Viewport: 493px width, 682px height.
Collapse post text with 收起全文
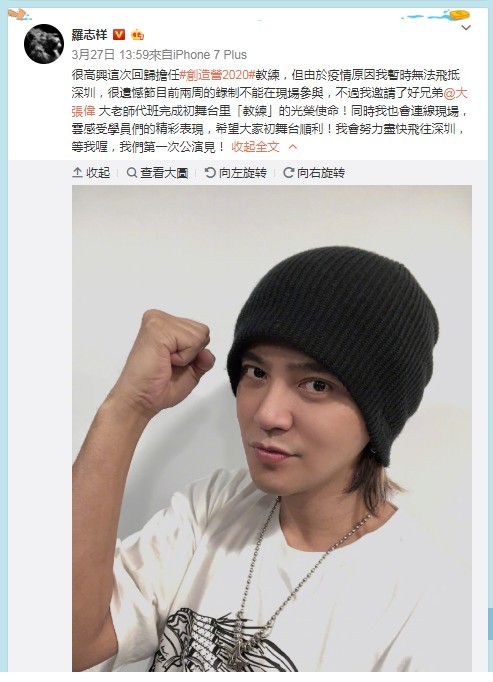point(255,147)
